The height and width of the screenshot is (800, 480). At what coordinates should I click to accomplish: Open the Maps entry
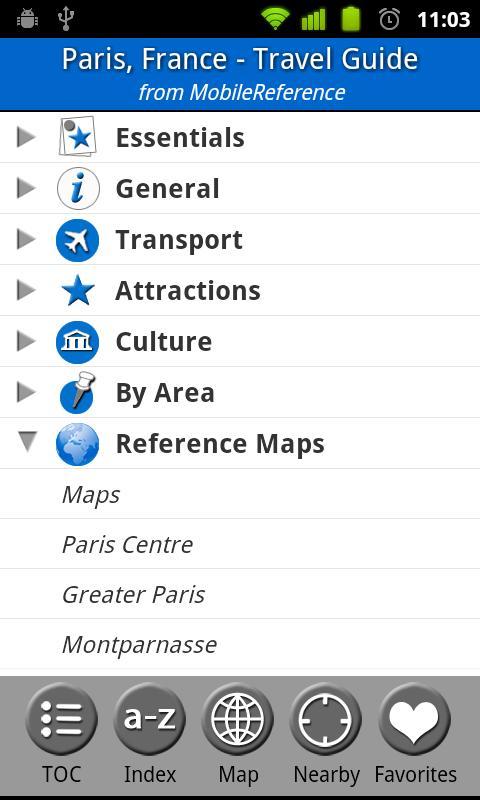[x=240, y=494]
